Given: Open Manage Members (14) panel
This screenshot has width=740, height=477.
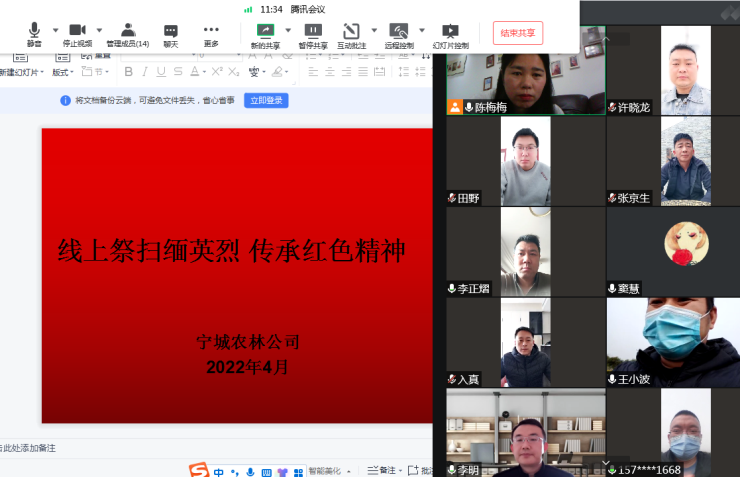Looking at the screenshot, I should tap(128, 33).
